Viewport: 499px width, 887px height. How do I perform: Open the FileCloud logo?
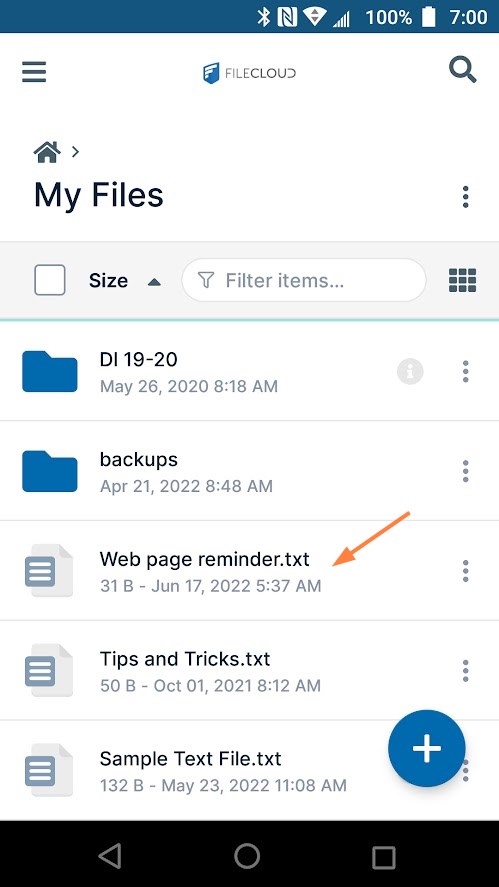coord(249,73)
